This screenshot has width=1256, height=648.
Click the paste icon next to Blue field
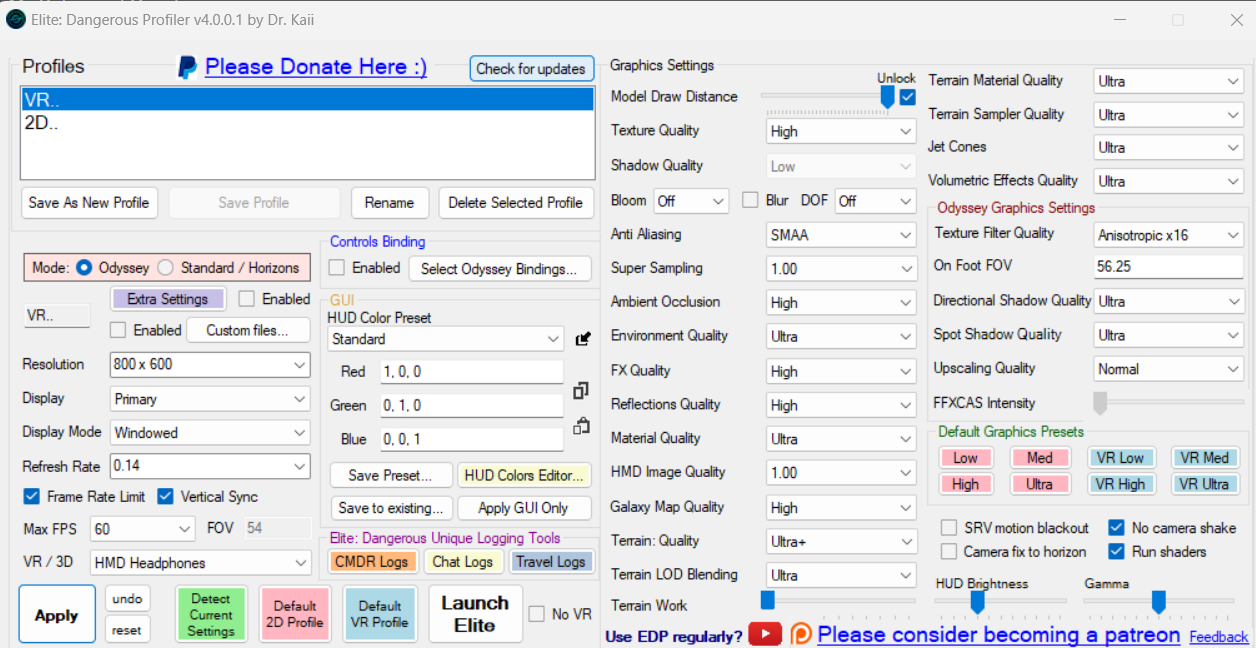click(581, 426)
